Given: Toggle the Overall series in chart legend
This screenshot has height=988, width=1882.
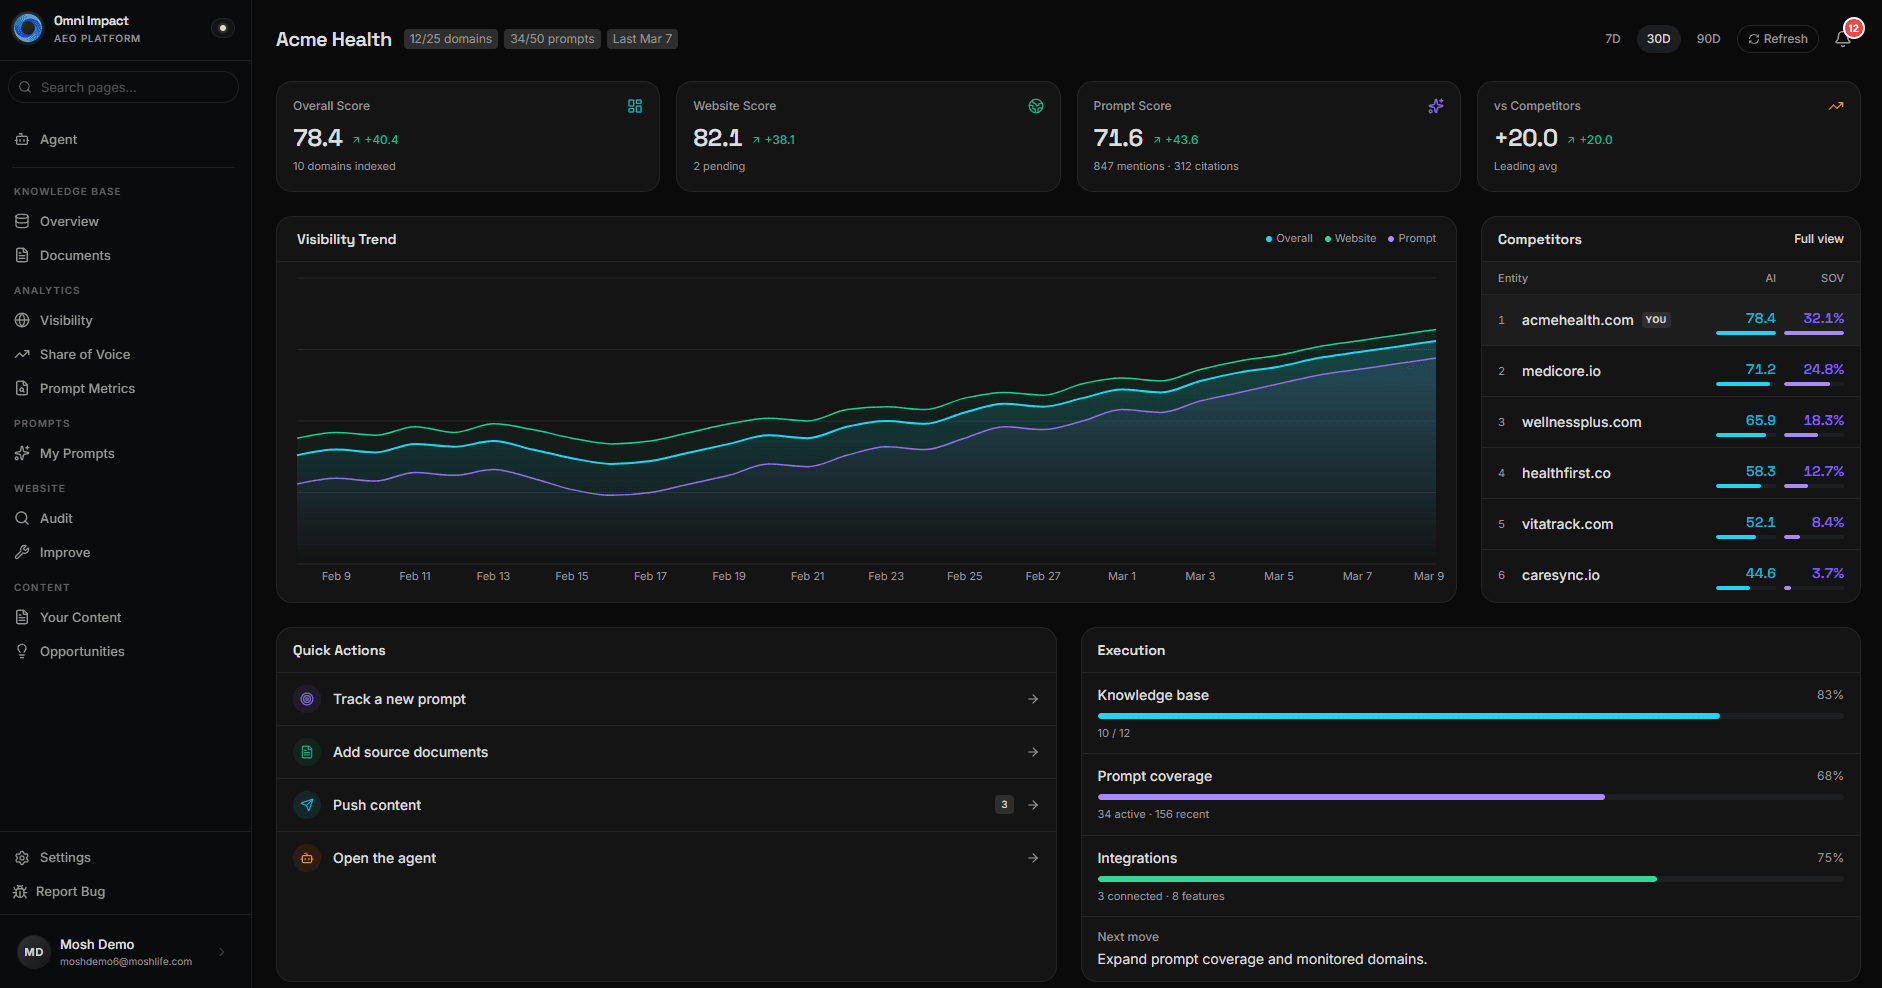Looking at the screenshot, I should point(1289,239).
